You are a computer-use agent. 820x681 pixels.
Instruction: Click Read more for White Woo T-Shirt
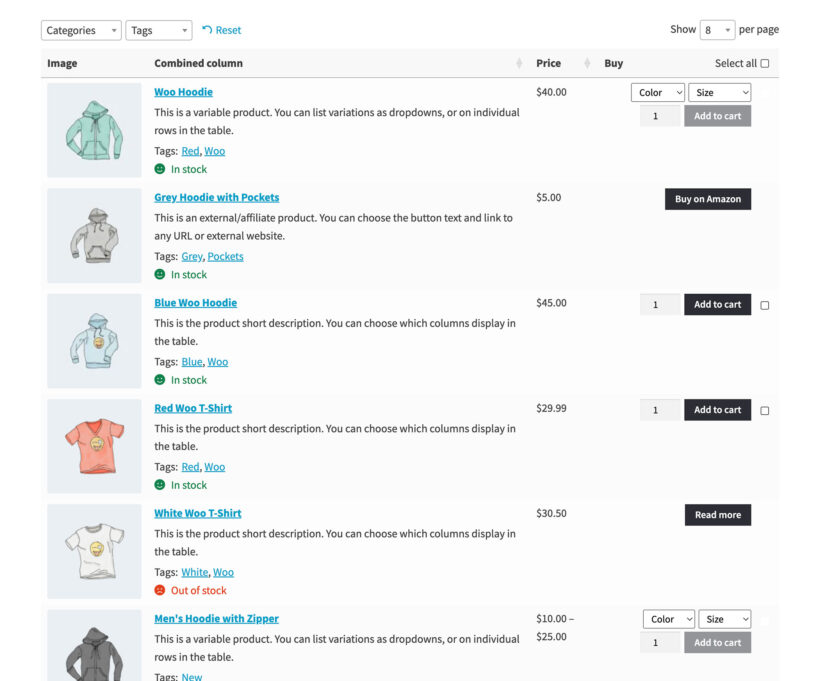coord(717,514)
